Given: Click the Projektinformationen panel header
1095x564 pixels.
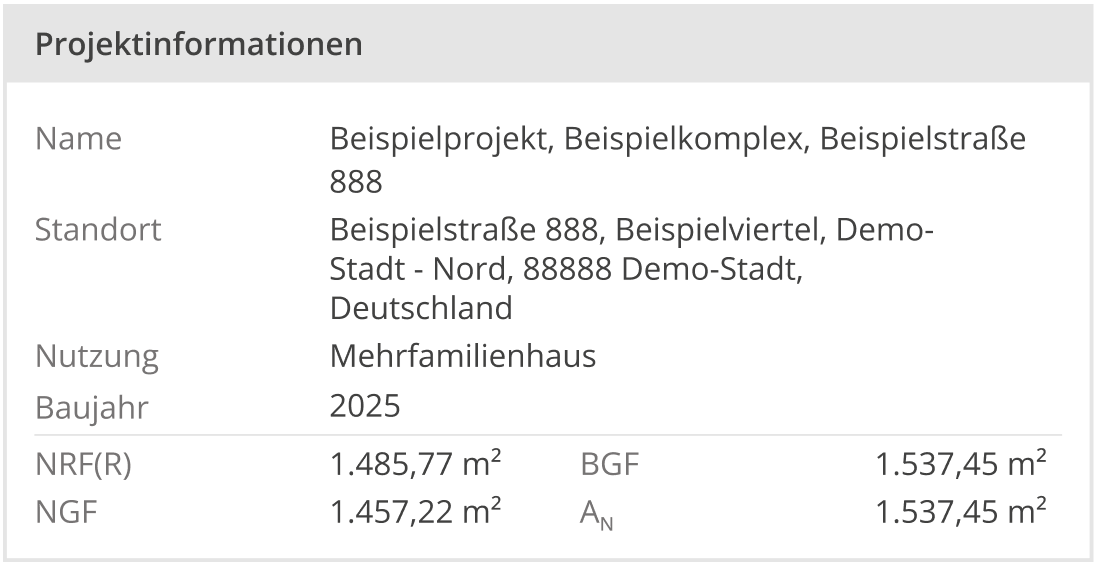Looking at the screenshot, I should pos(548,43).
